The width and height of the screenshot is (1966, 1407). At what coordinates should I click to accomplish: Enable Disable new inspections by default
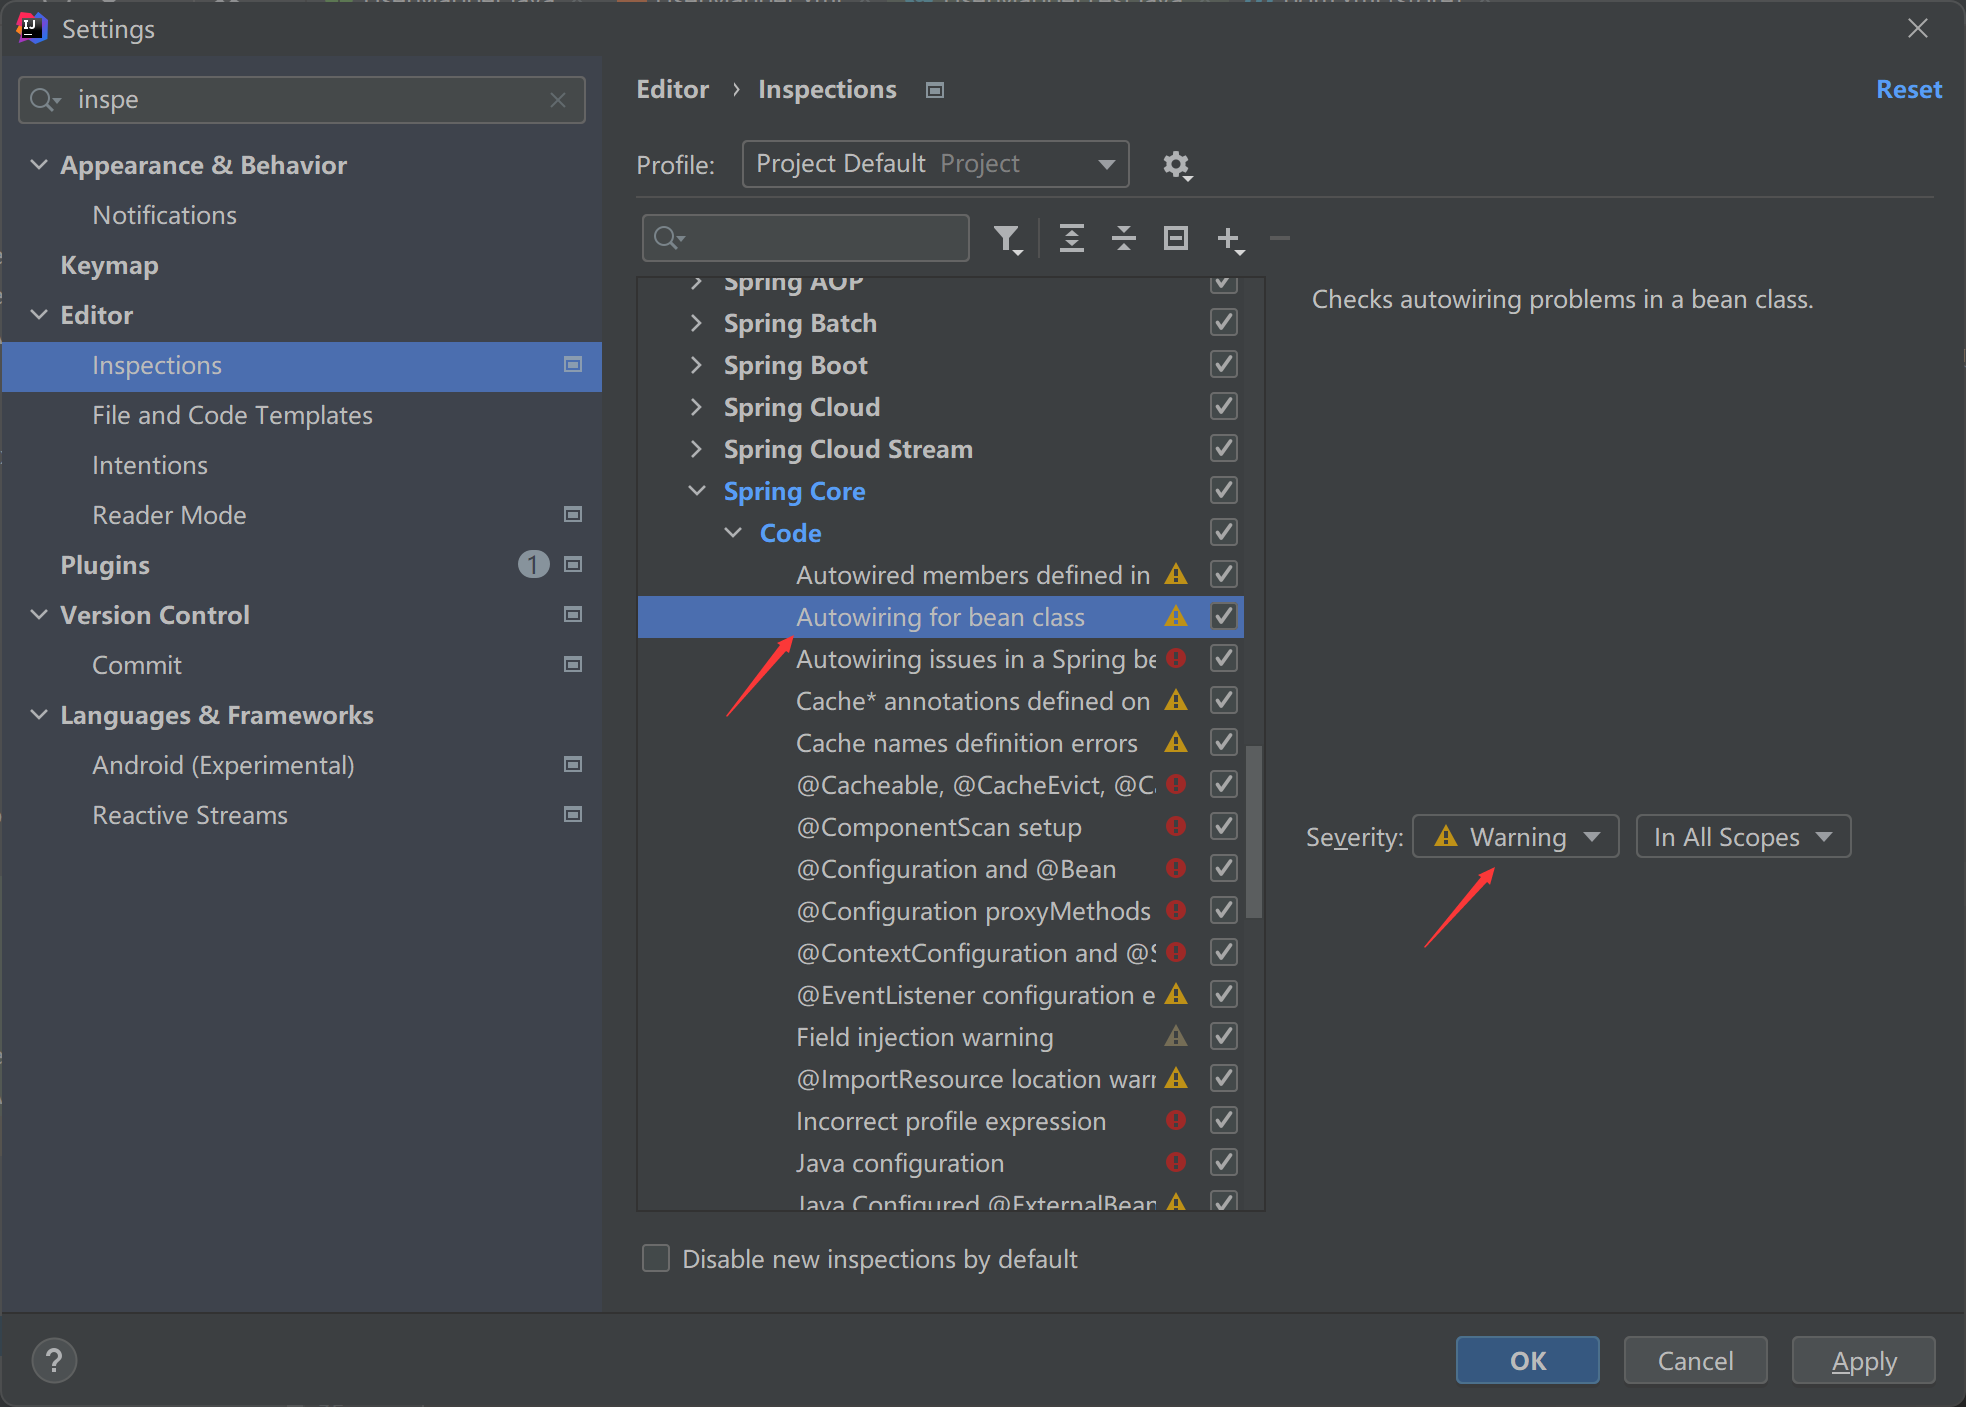coord(656,1258)
